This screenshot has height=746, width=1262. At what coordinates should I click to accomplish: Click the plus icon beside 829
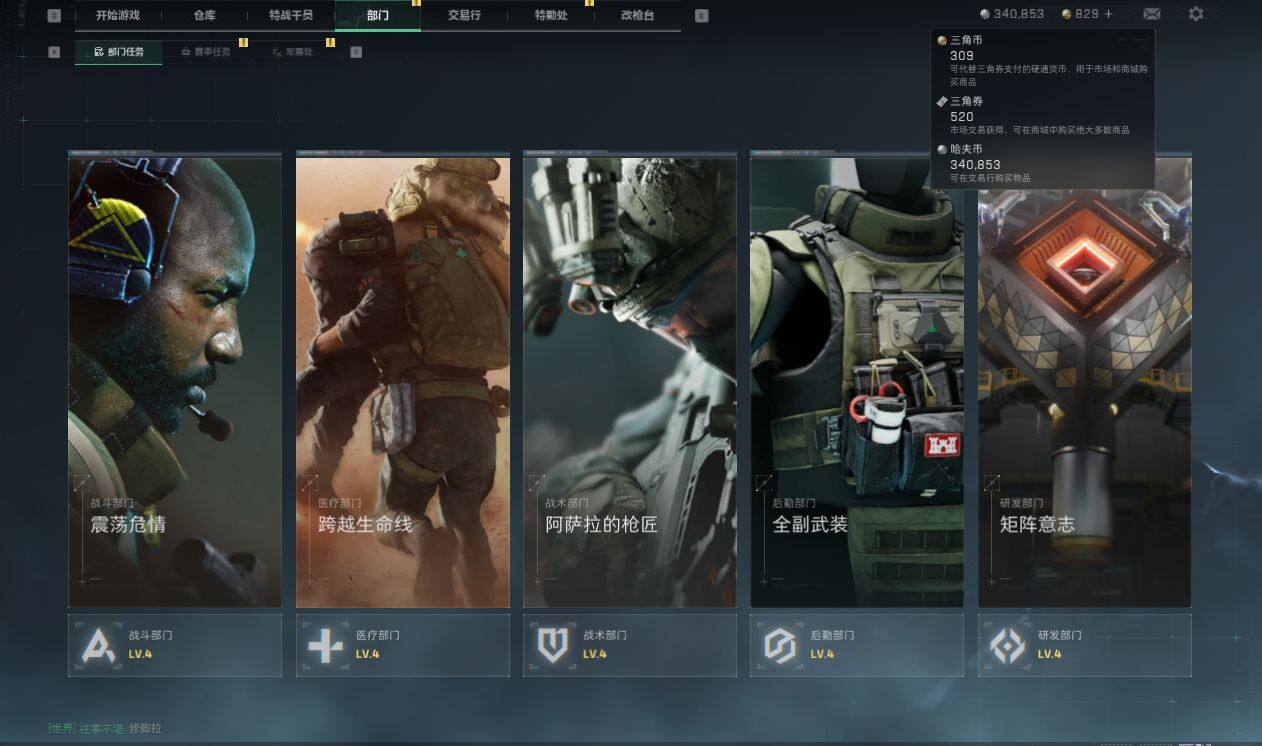1108,14
